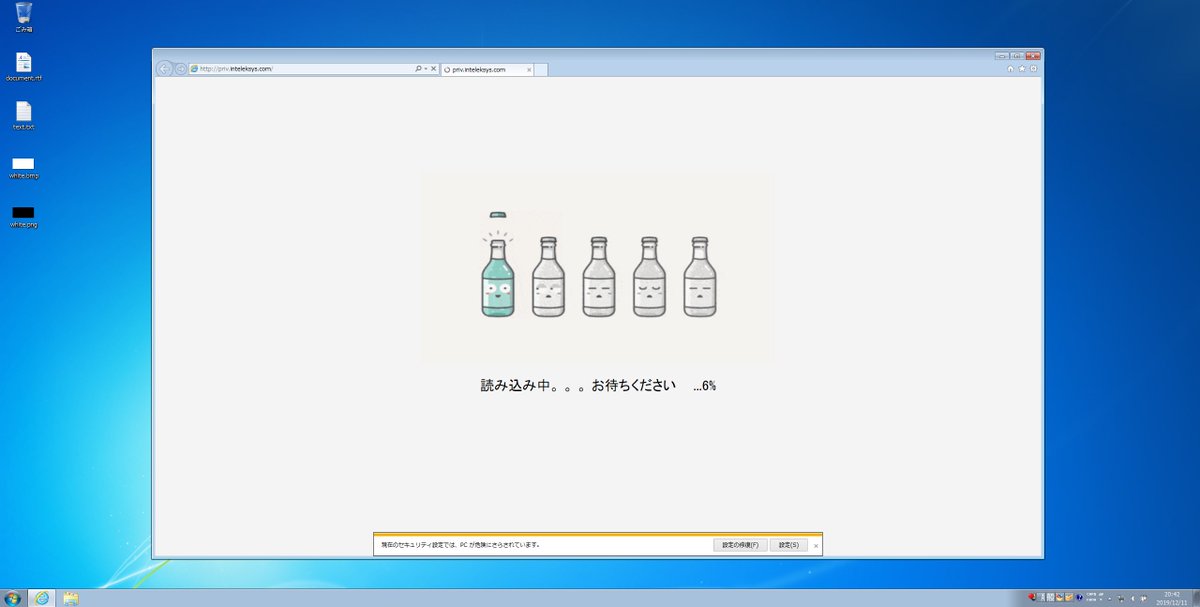Click the 設定の修復(F) button
This screenshot has width=1200, height=607.
tap(740, 545)
